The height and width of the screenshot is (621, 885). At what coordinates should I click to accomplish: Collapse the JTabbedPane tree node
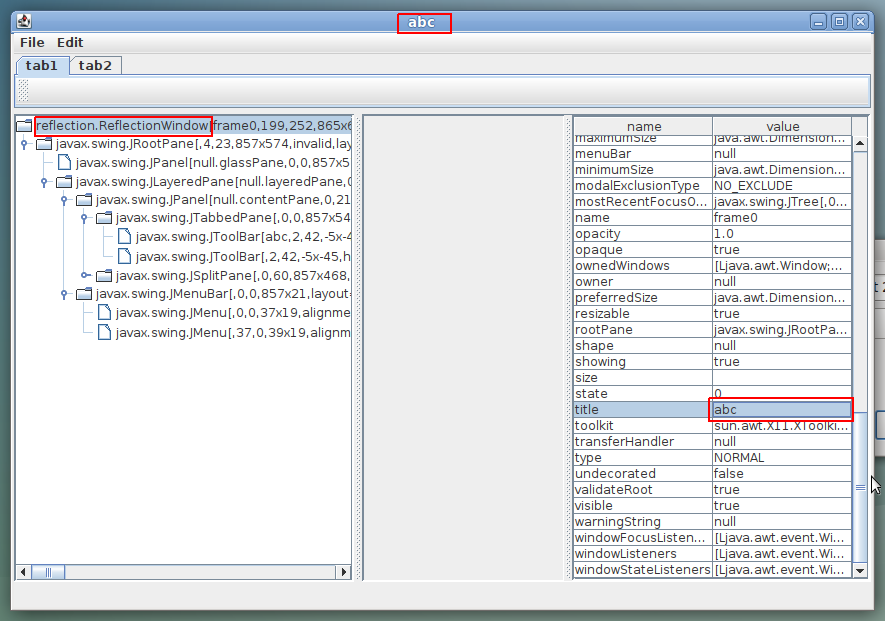click(x=86, y=218)
